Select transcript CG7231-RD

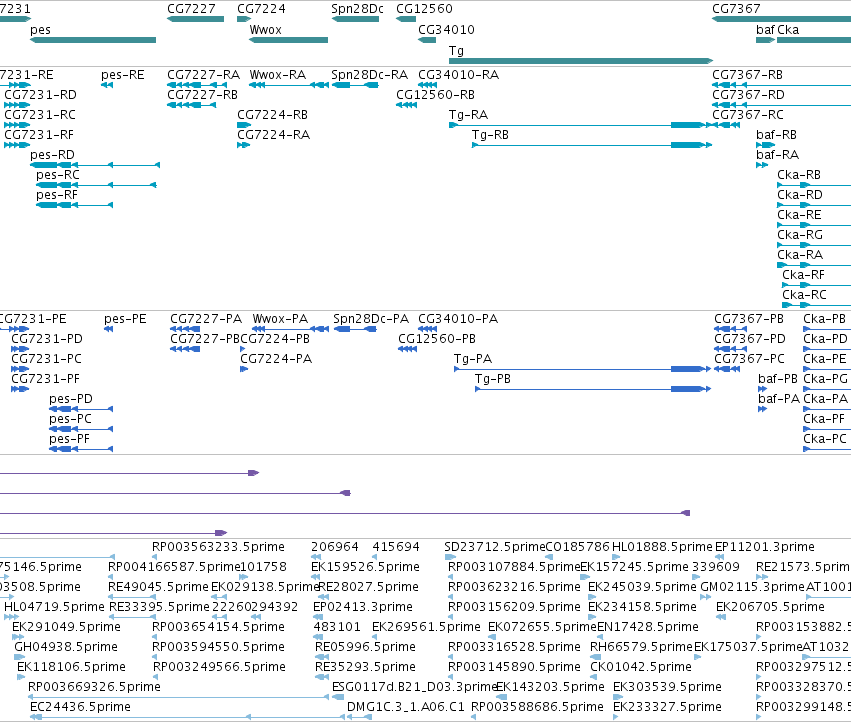17,105
